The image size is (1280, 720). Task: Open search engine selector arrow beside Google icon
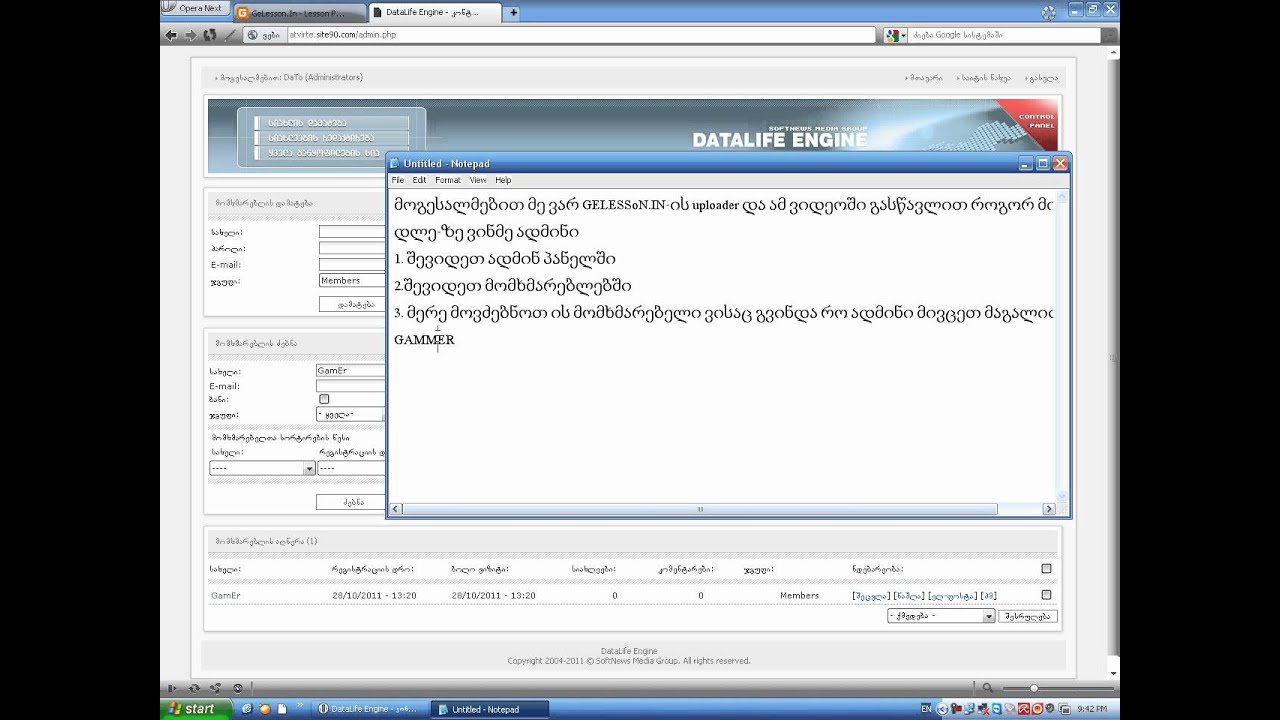click(x=903, y=35)
